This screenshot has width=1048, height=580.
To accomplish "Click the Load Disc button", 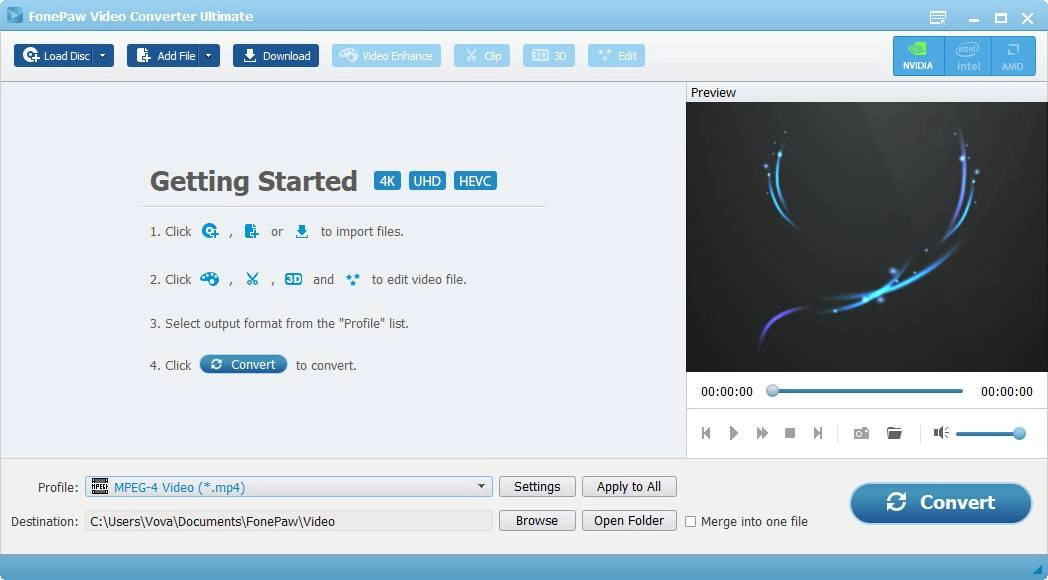I will (x=54, y=55).
